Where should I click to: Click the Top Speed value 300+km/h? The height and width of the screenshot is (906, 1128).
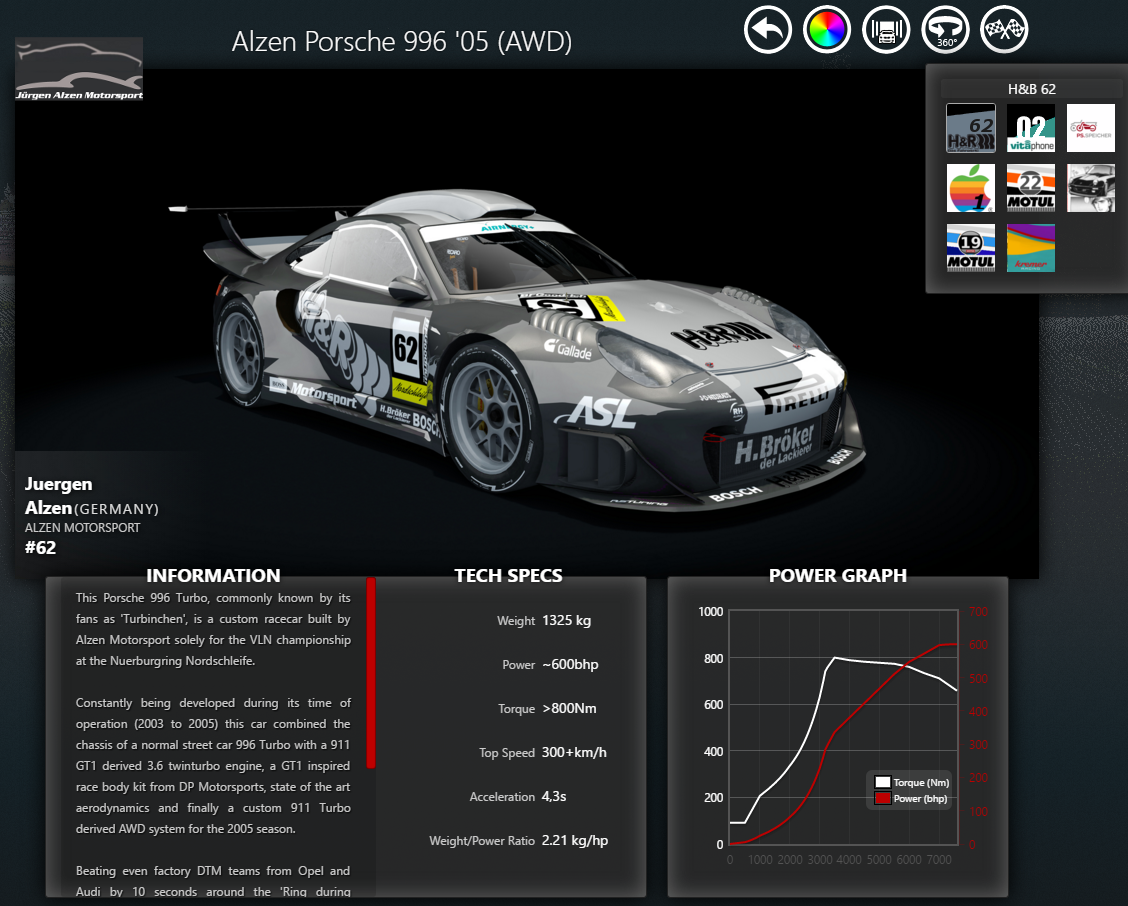[x=574, y=752]
